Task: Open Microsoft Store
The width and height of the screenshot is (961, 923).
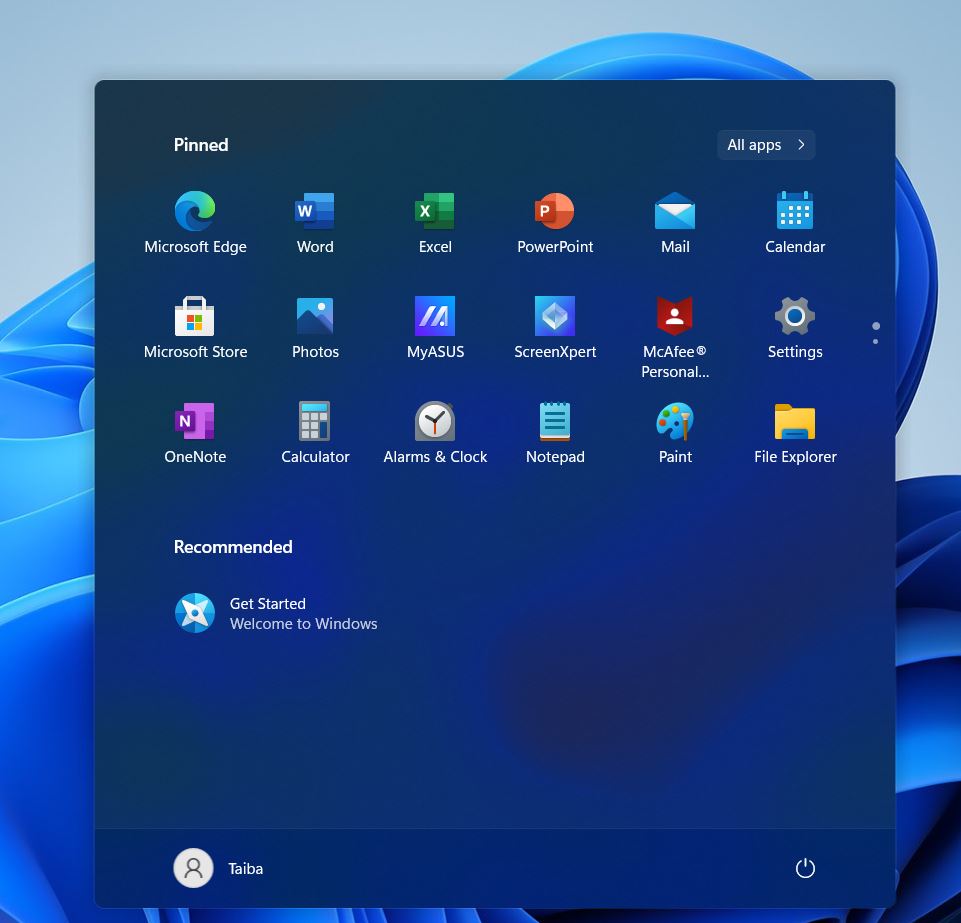Action: (195, 316)
